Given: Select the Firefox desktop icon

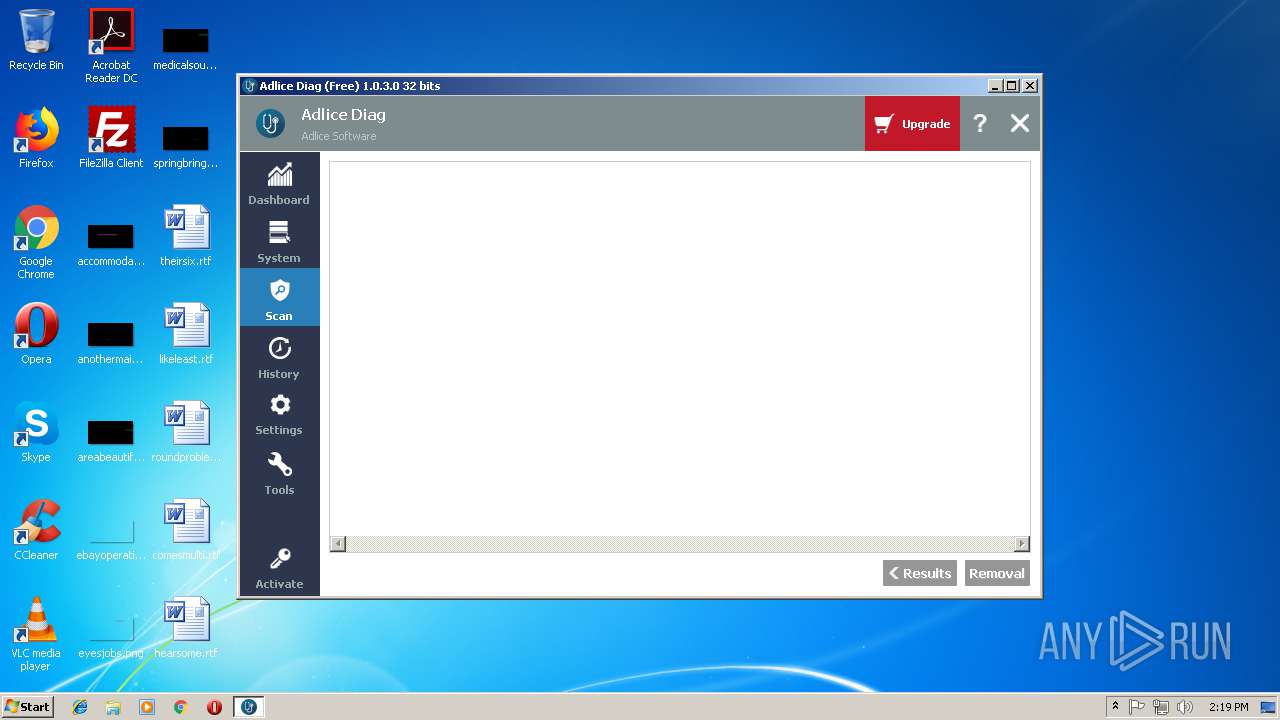Looking at the screenshot, I should point(36,138).
